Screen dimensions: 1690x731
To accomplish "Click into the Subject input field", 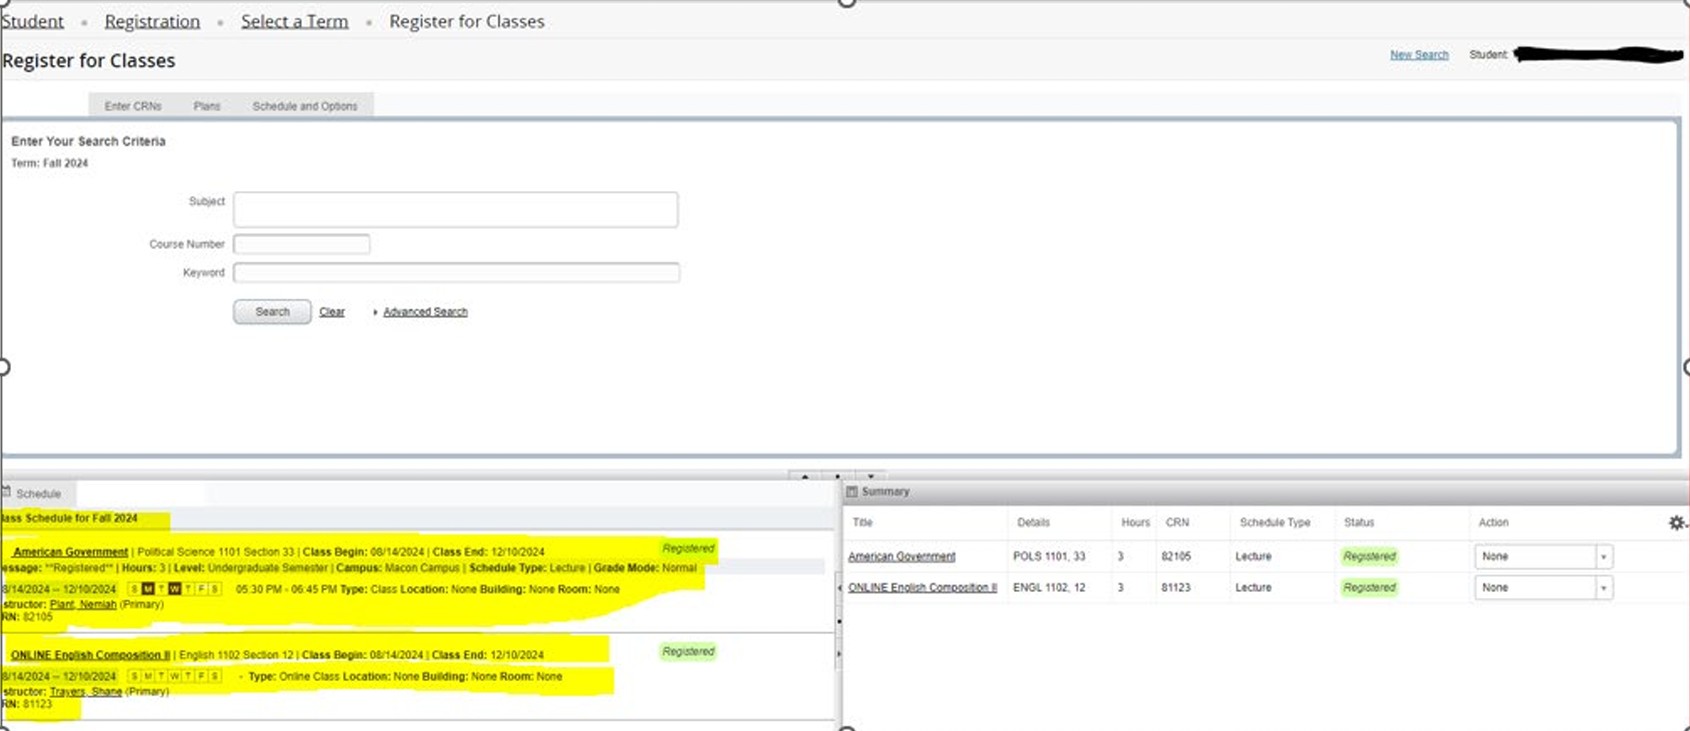I will [455, 210].
